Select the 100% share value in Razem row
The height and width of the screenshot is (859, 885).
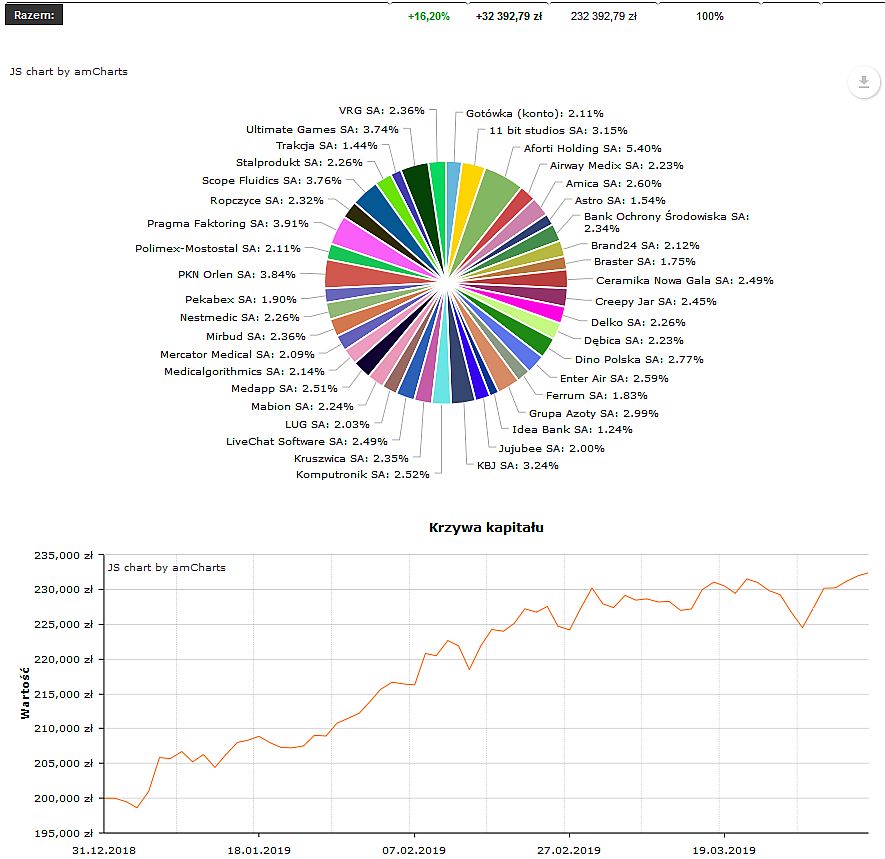click(710, 16)
